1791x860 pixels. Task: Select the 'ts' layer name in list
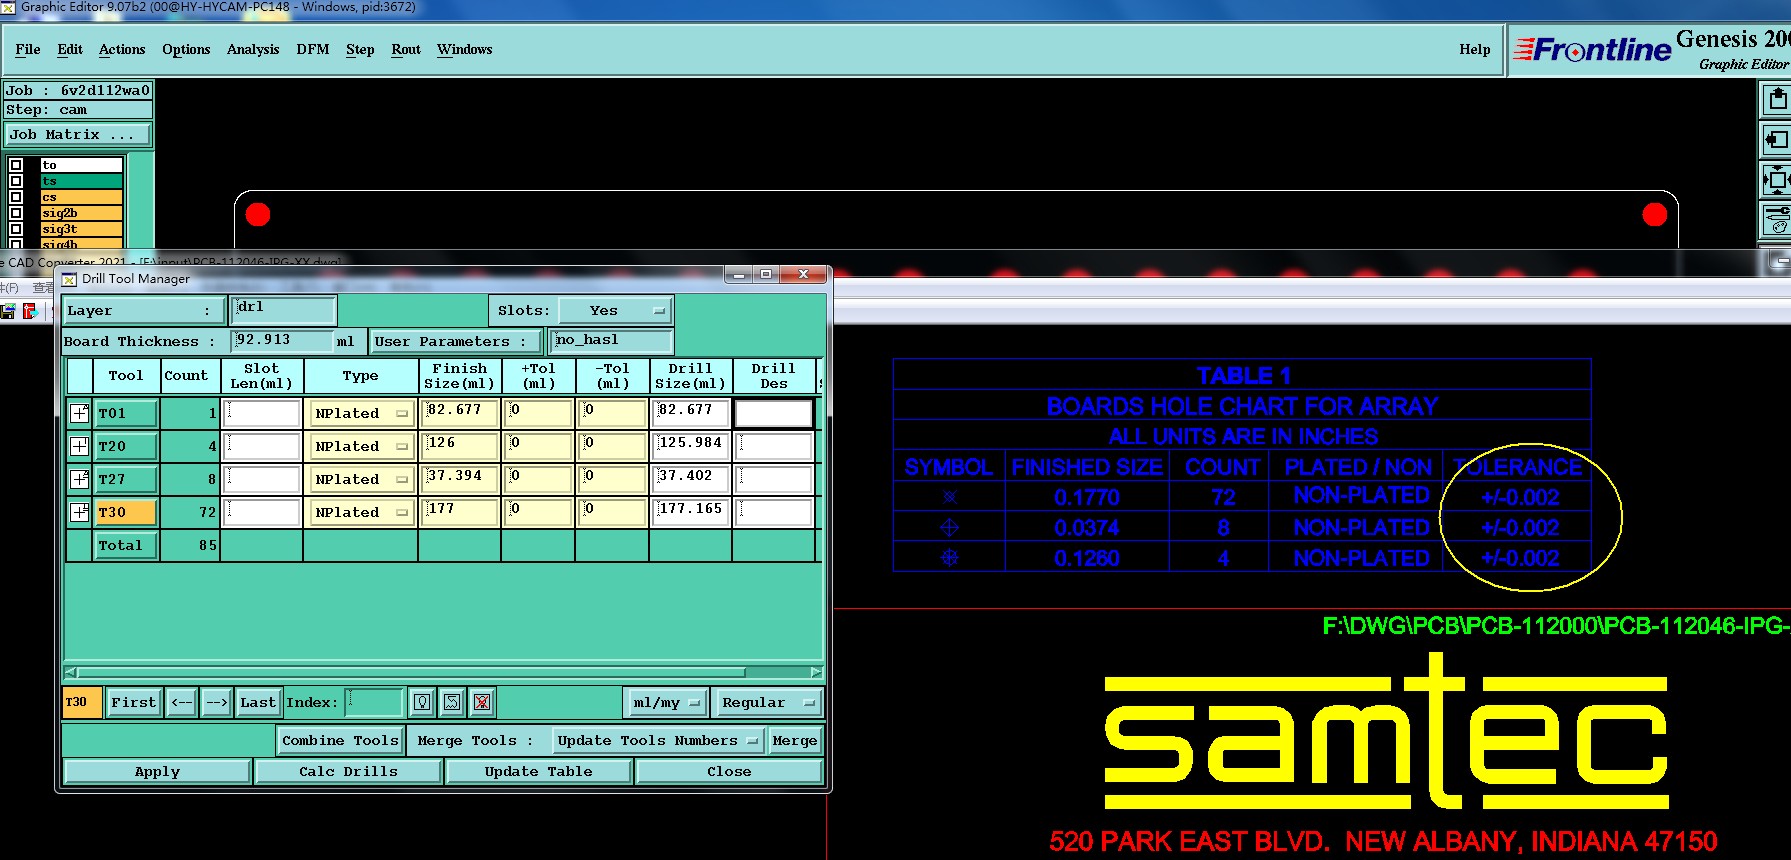click(x=82, y=181)
